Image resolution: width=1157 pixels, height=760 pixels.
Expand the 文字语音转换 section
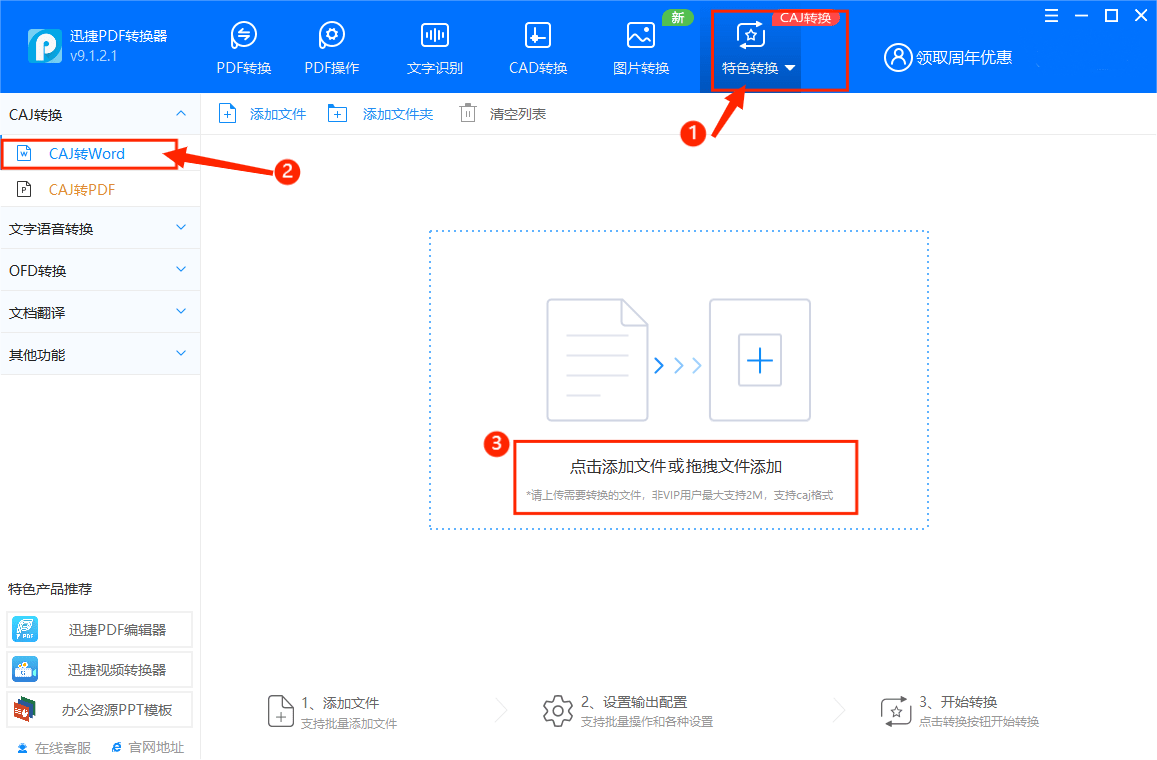100,228
